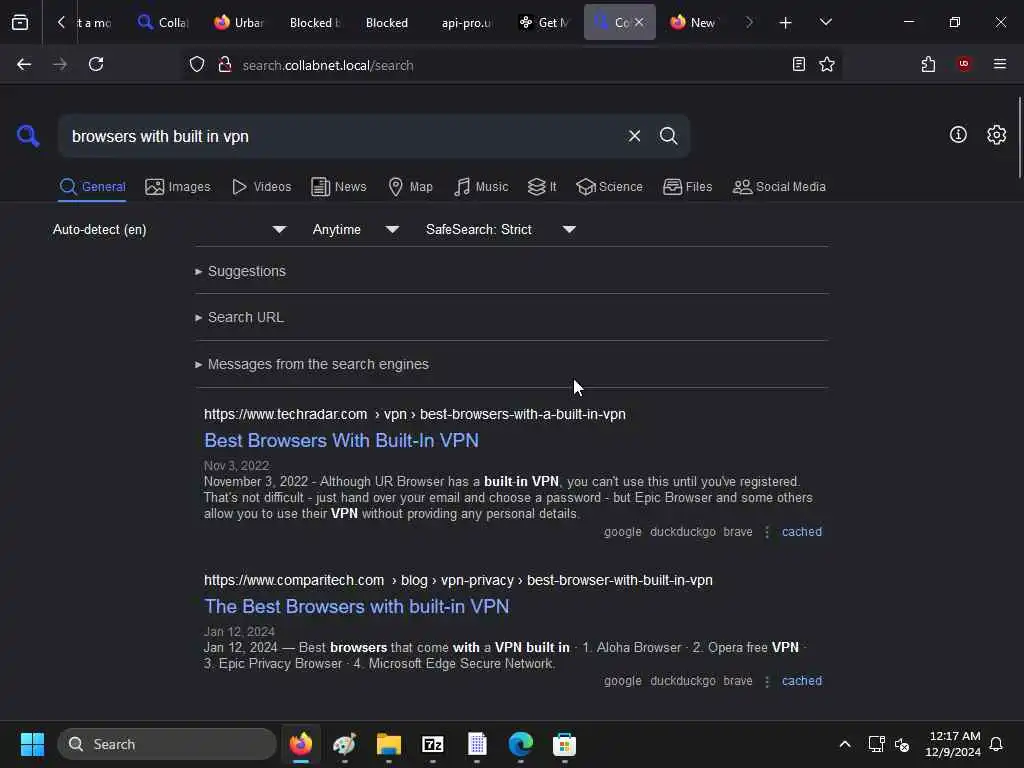The image size is (1024, 768).
Task: Switch to the api-pro tab
Action: pos(466,22)
